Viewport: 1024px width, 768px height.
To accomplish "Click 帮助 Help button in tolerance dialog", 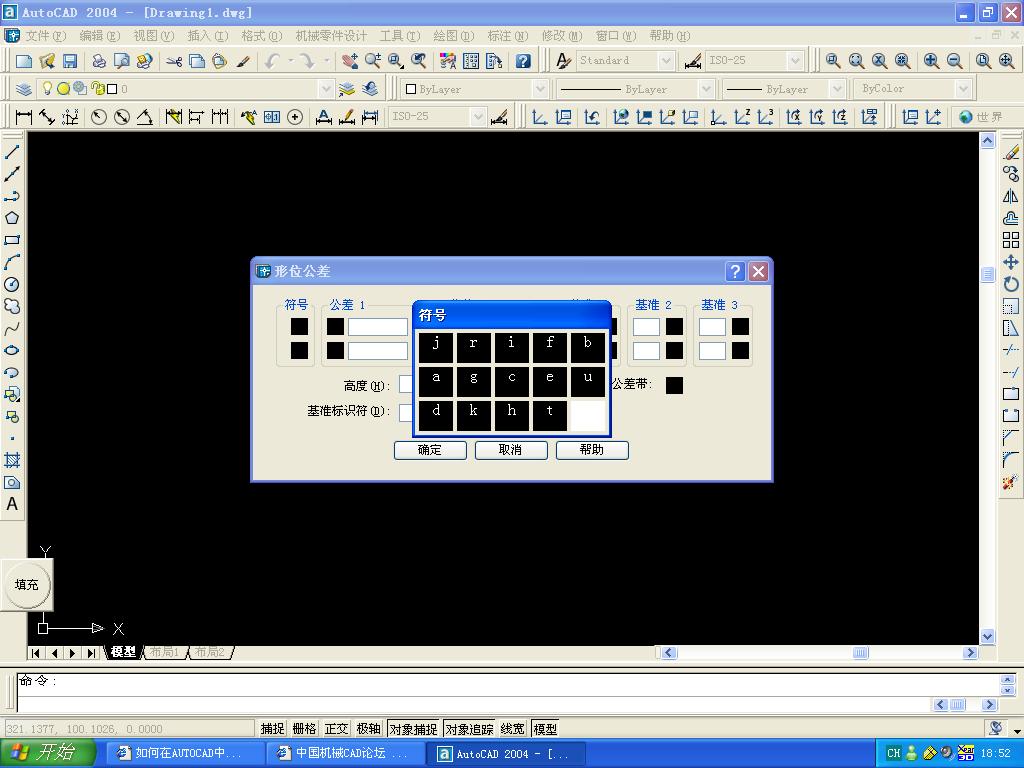I will (592, 450).
